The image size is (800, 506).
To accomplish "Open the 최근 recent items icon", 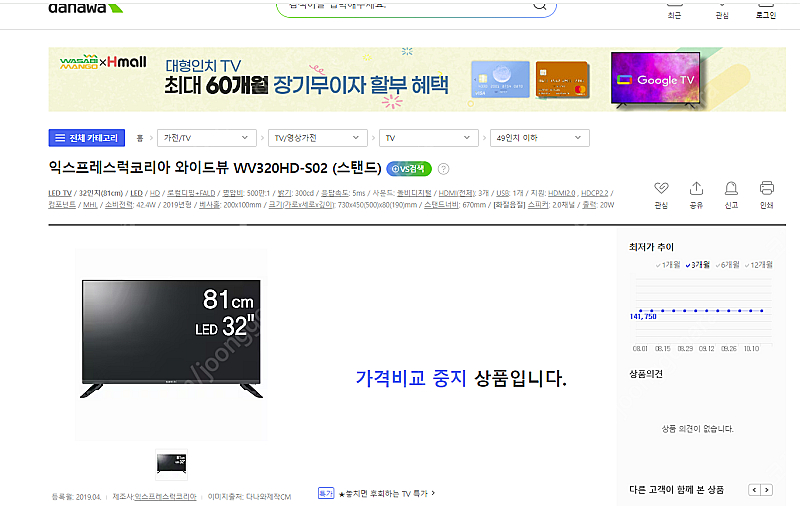I will point(674,11).
